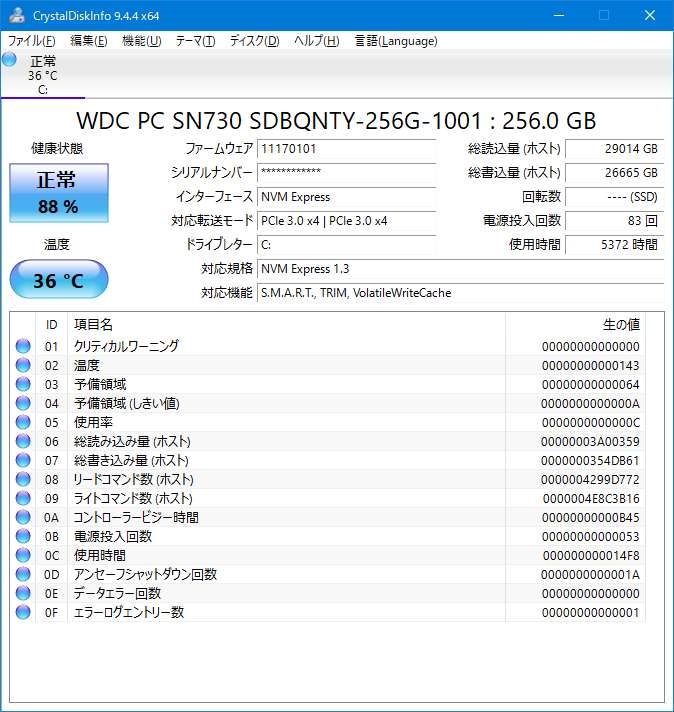674x712 pixels.
Task: Click the 対応機能 field S.M.A.R.T., TRIM
Action: 461,293
